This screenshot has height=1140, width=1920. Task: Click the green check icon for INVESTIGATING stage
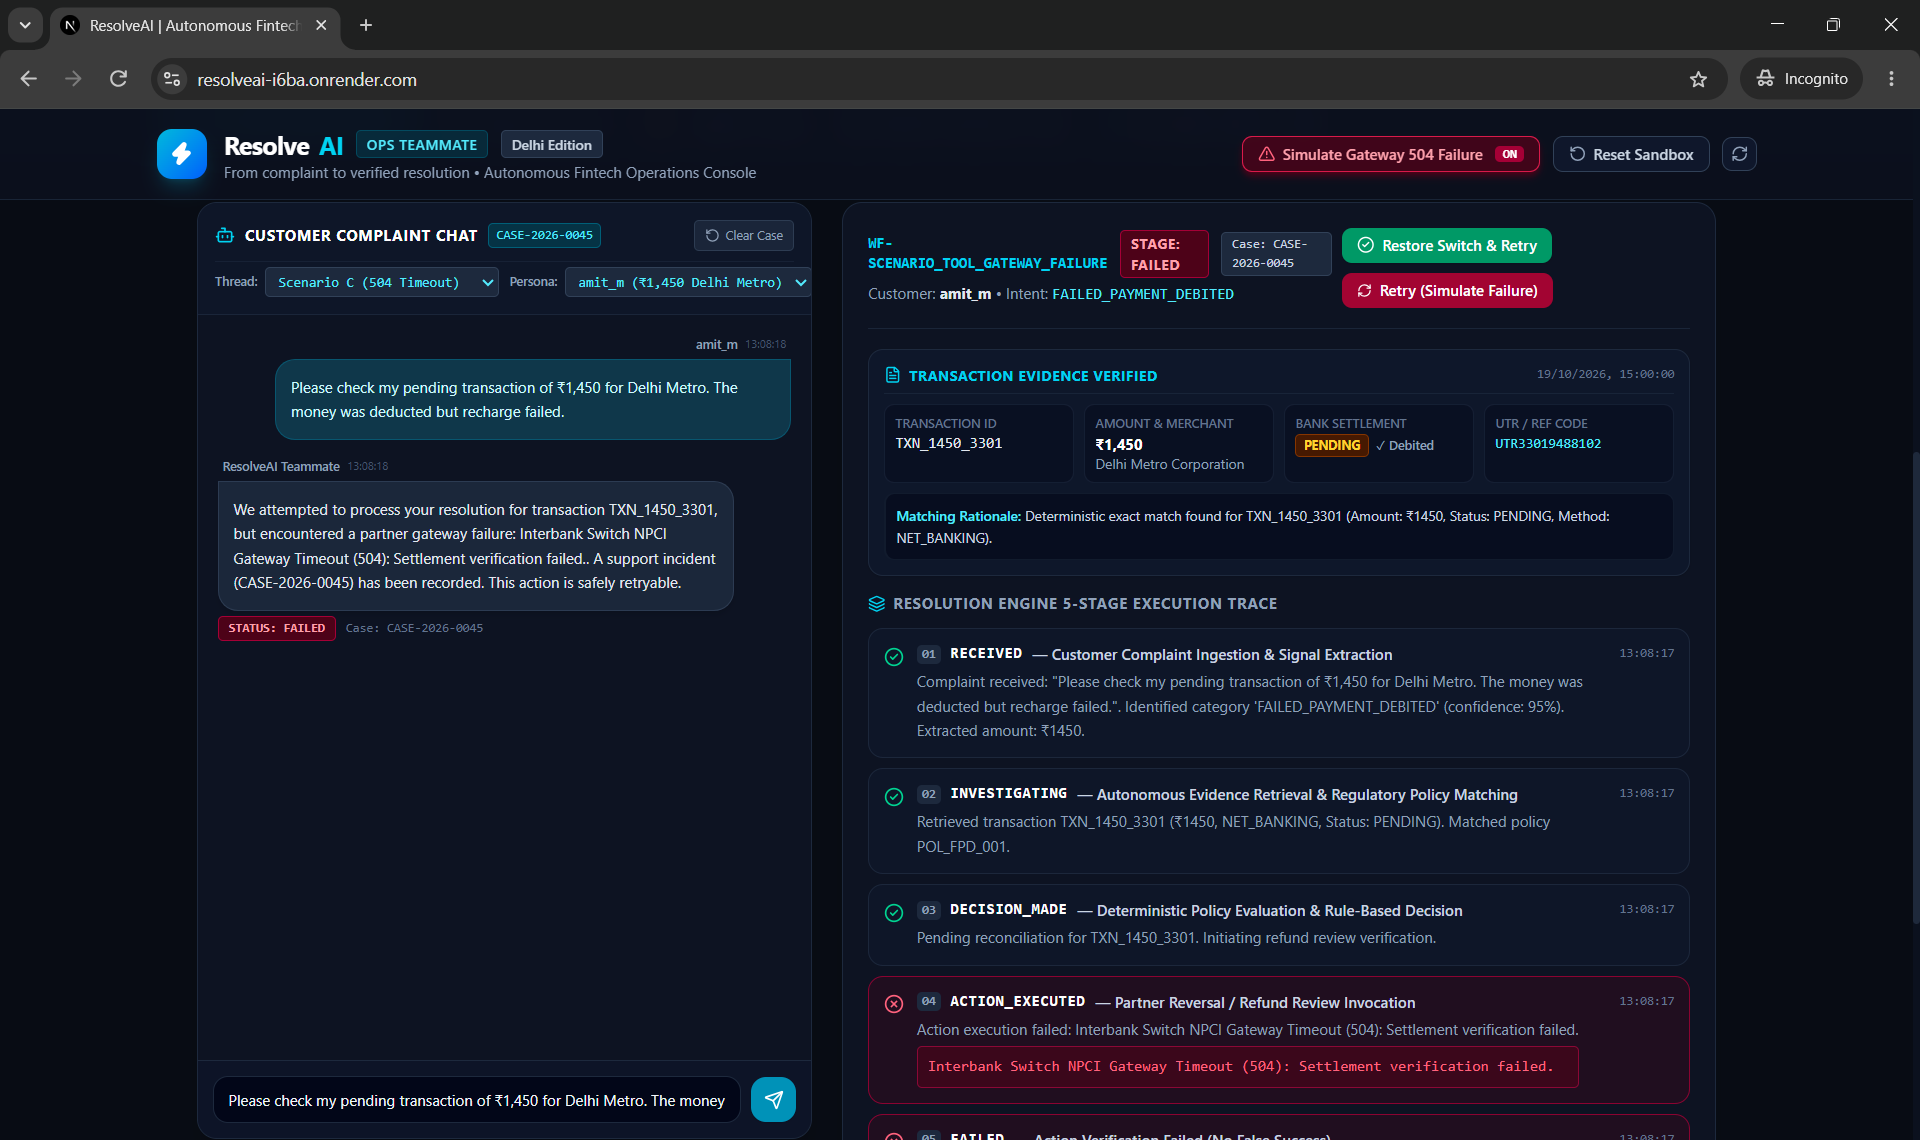click(894, 796)
